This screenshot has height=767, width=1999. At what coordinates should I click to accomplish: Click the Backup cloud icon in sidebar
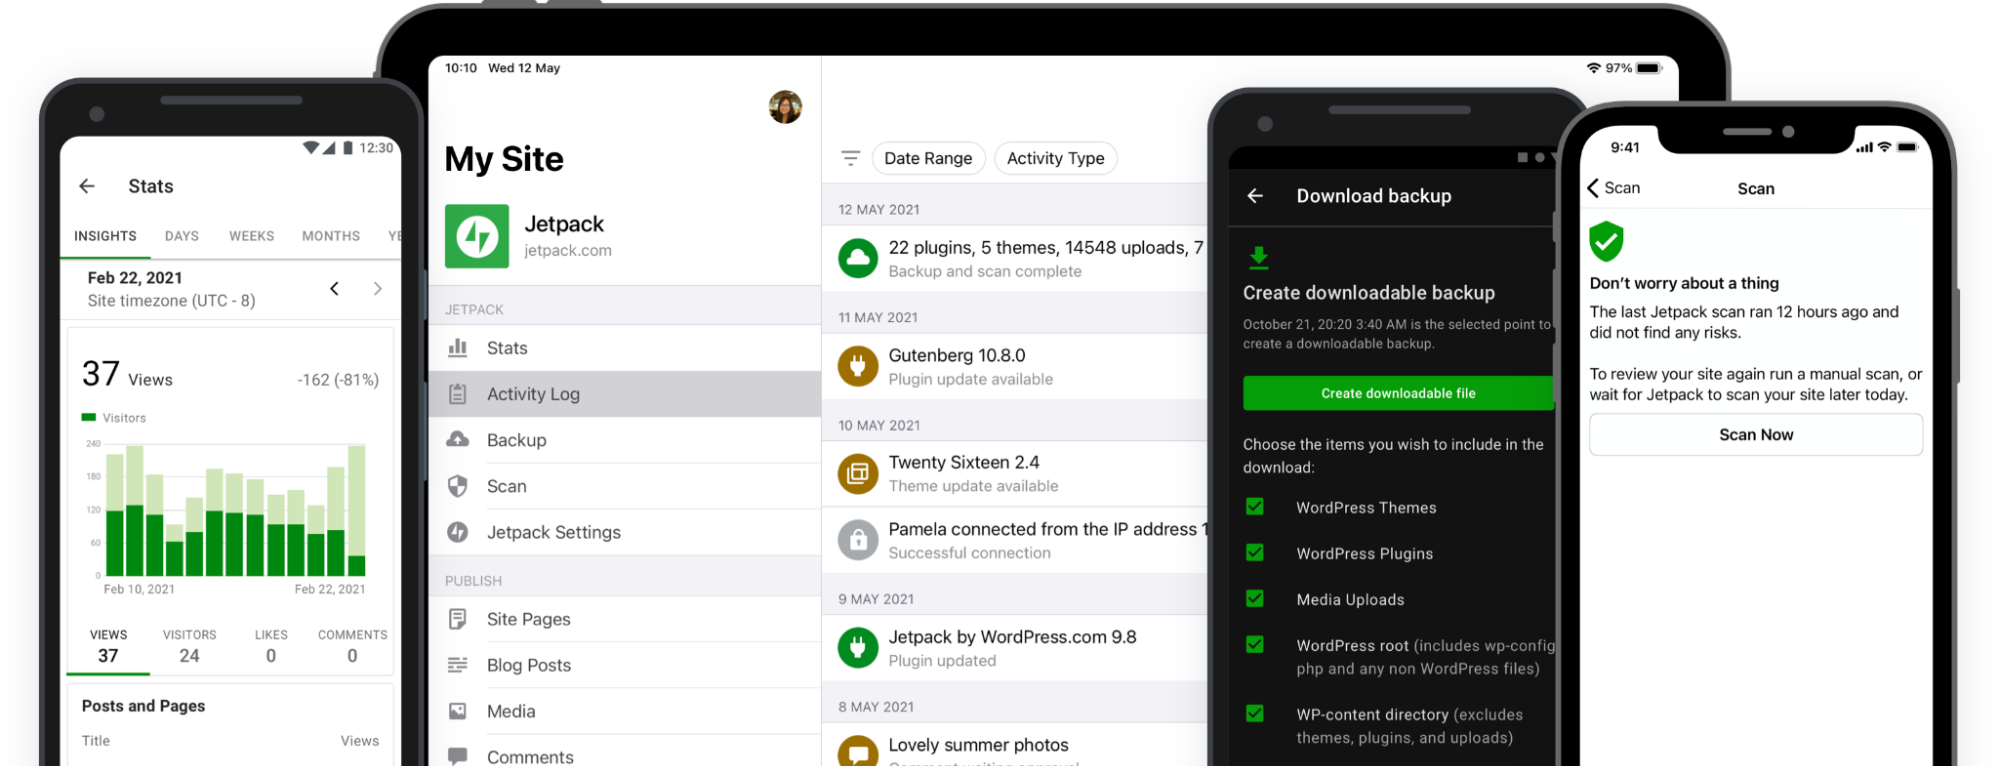click(x=458, y=440)
